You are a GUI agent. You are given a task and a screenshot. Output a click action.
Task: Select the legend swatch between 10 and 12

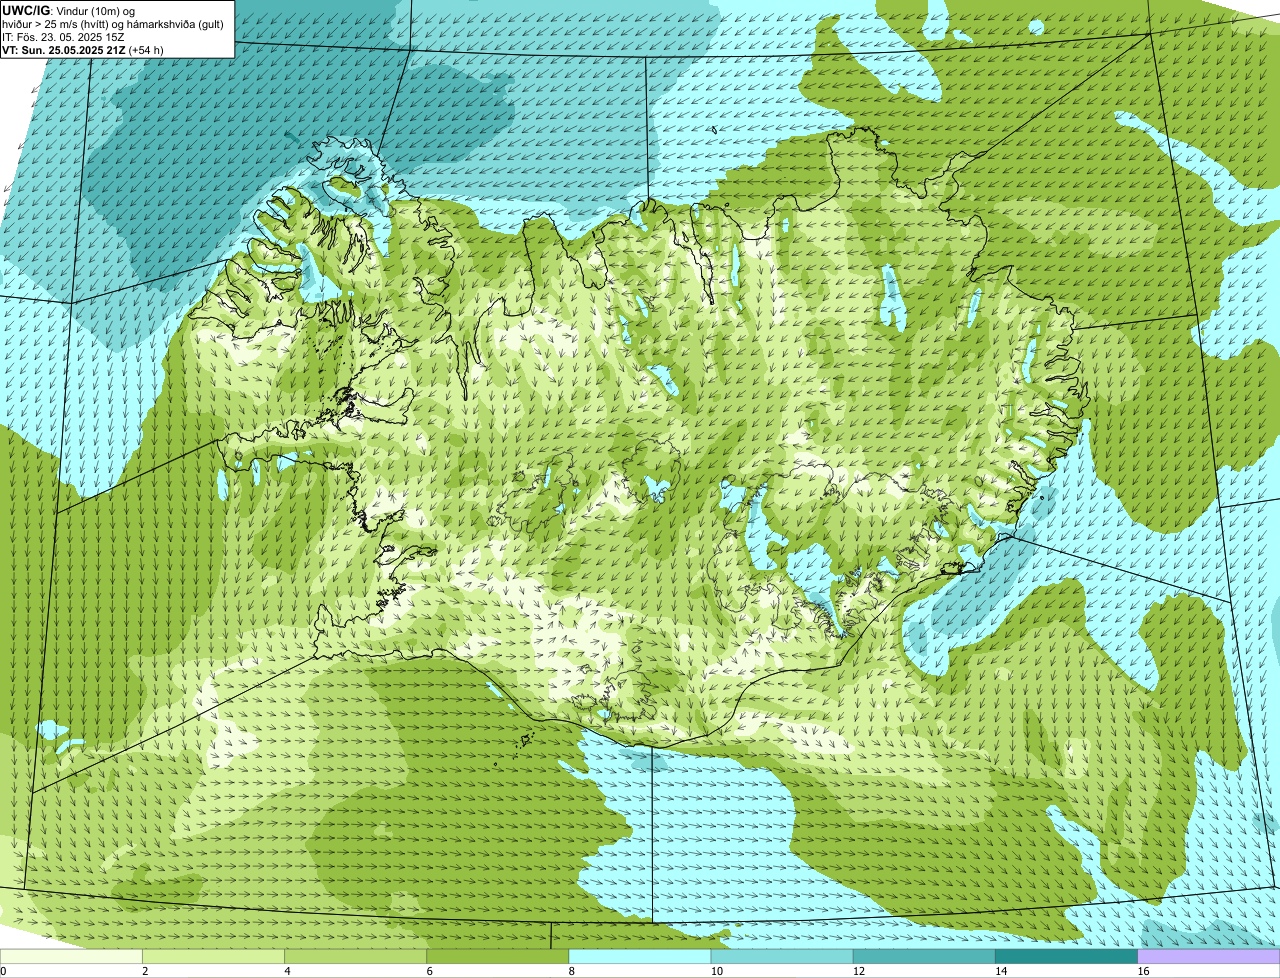click(782, 957)
